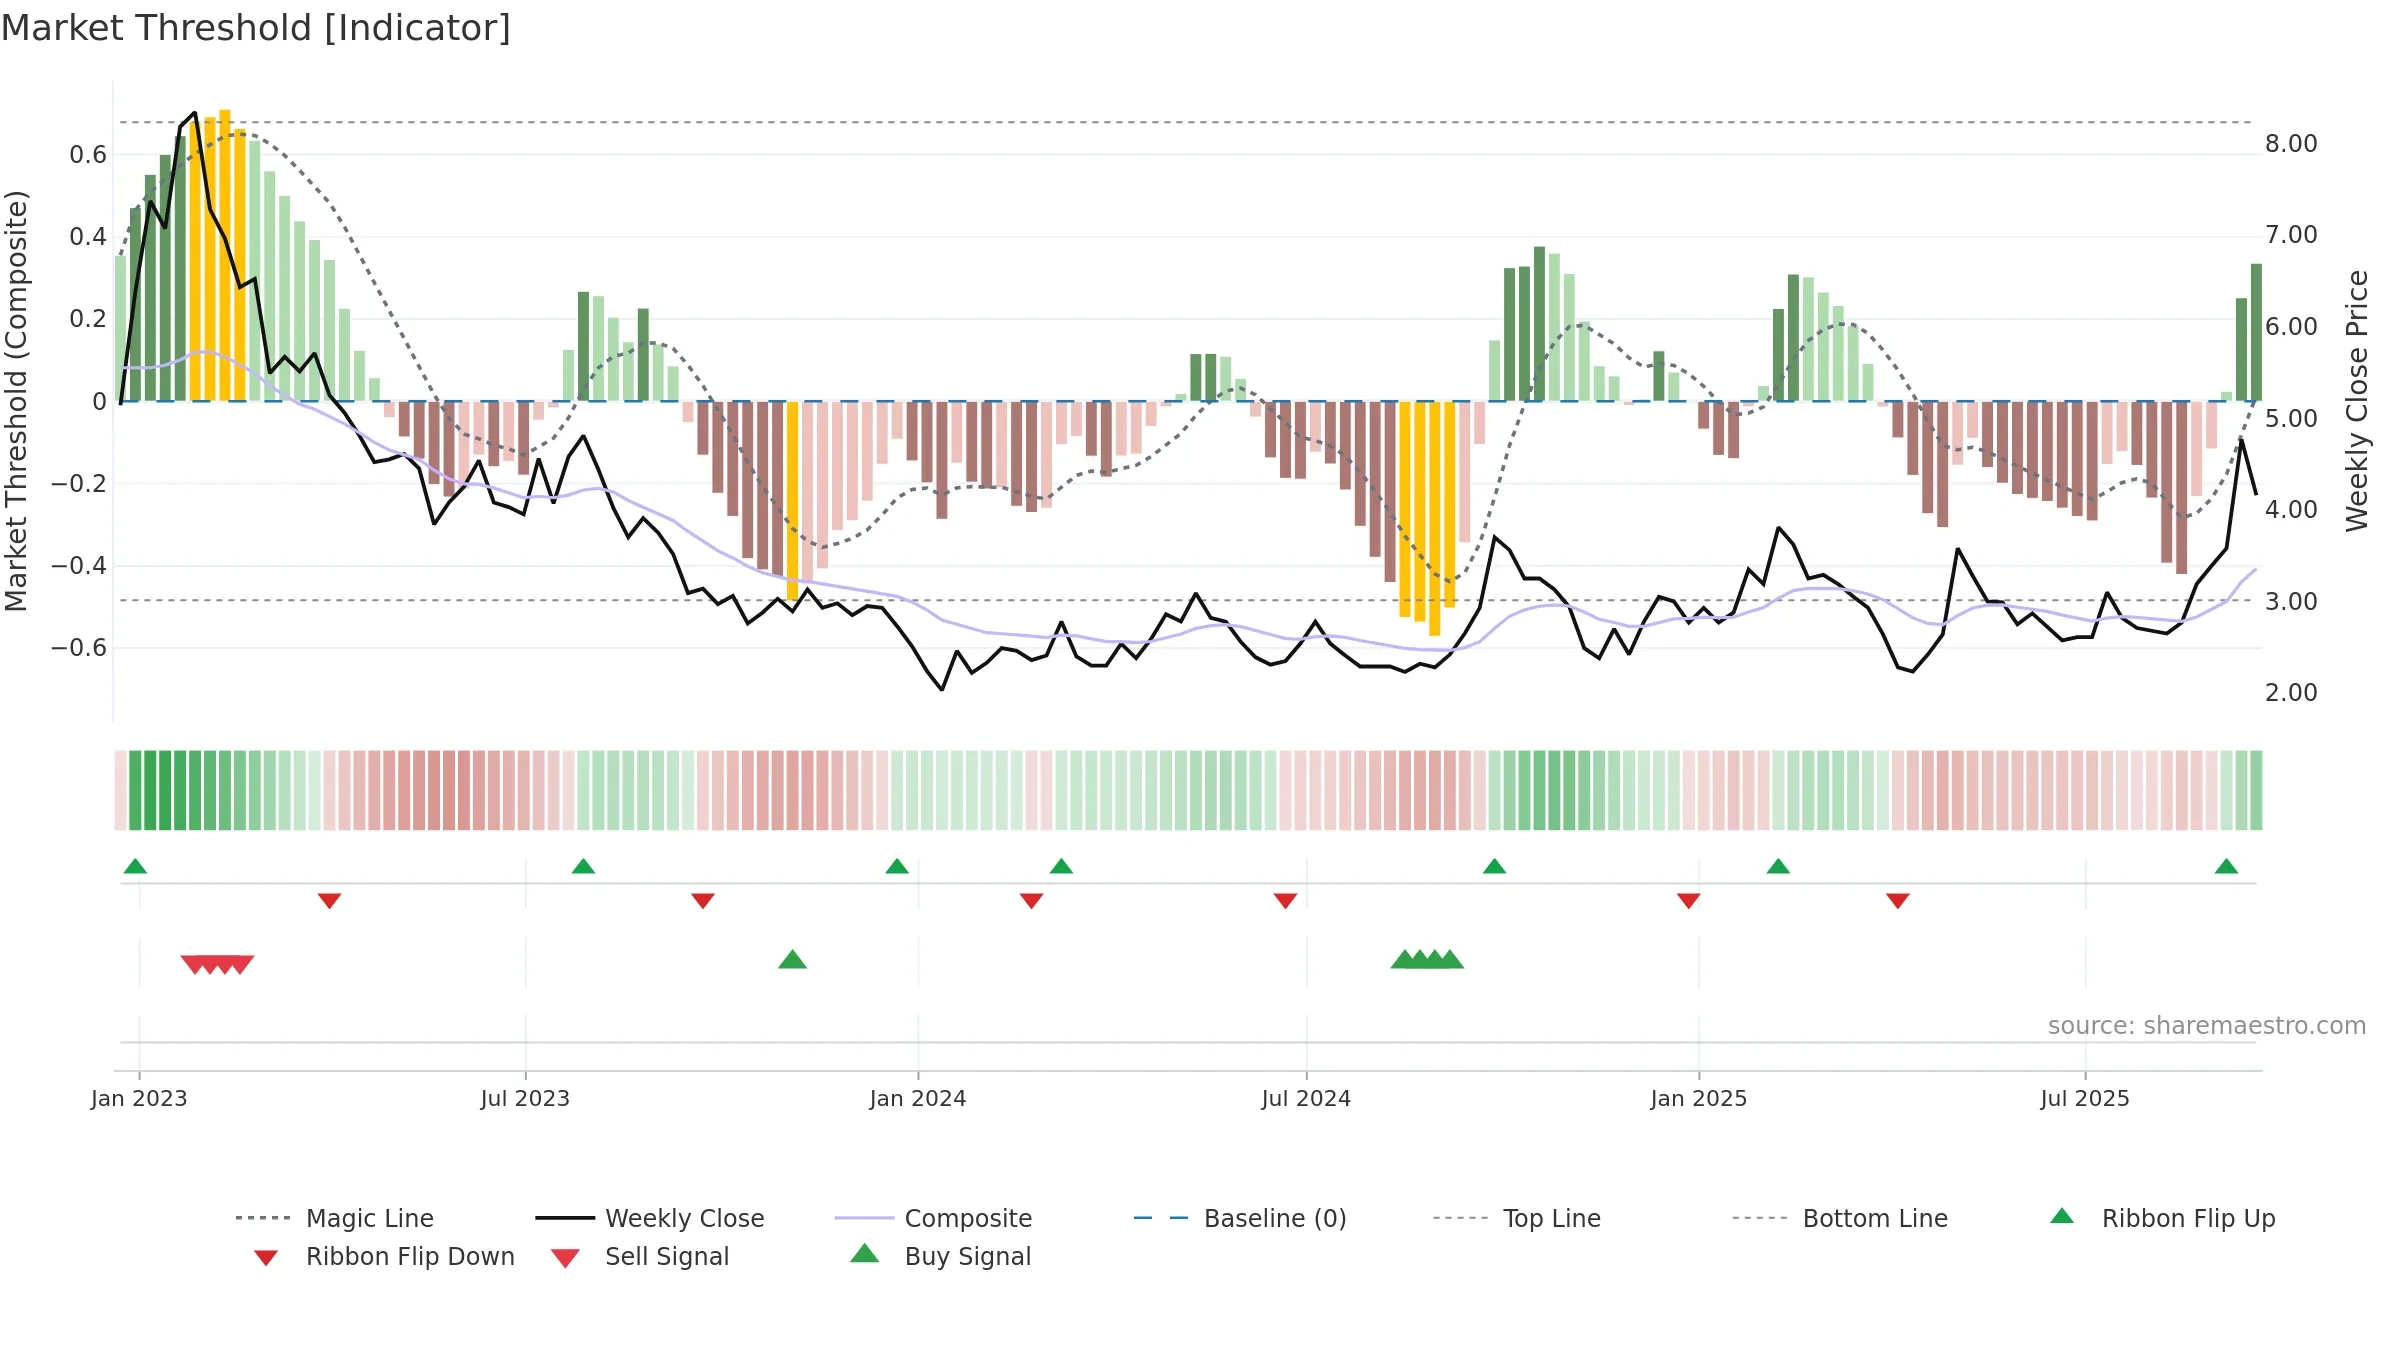Toggle the Magic Line legend entry
Image resolution: width=2400 pixels, height=1350 pixels.
click(335, 1218)
